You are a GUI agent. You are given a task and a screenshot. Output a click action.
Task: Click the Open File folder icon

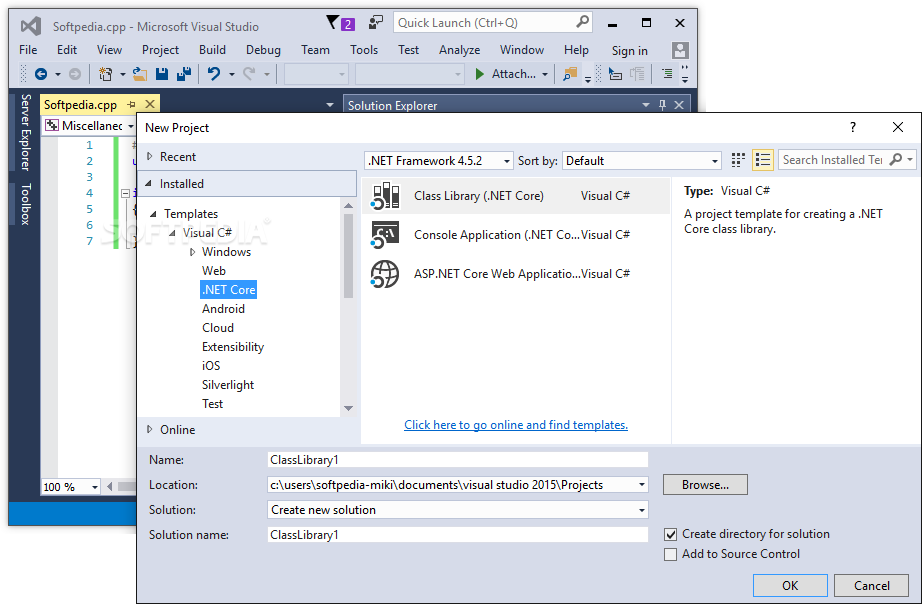point(139,74)
